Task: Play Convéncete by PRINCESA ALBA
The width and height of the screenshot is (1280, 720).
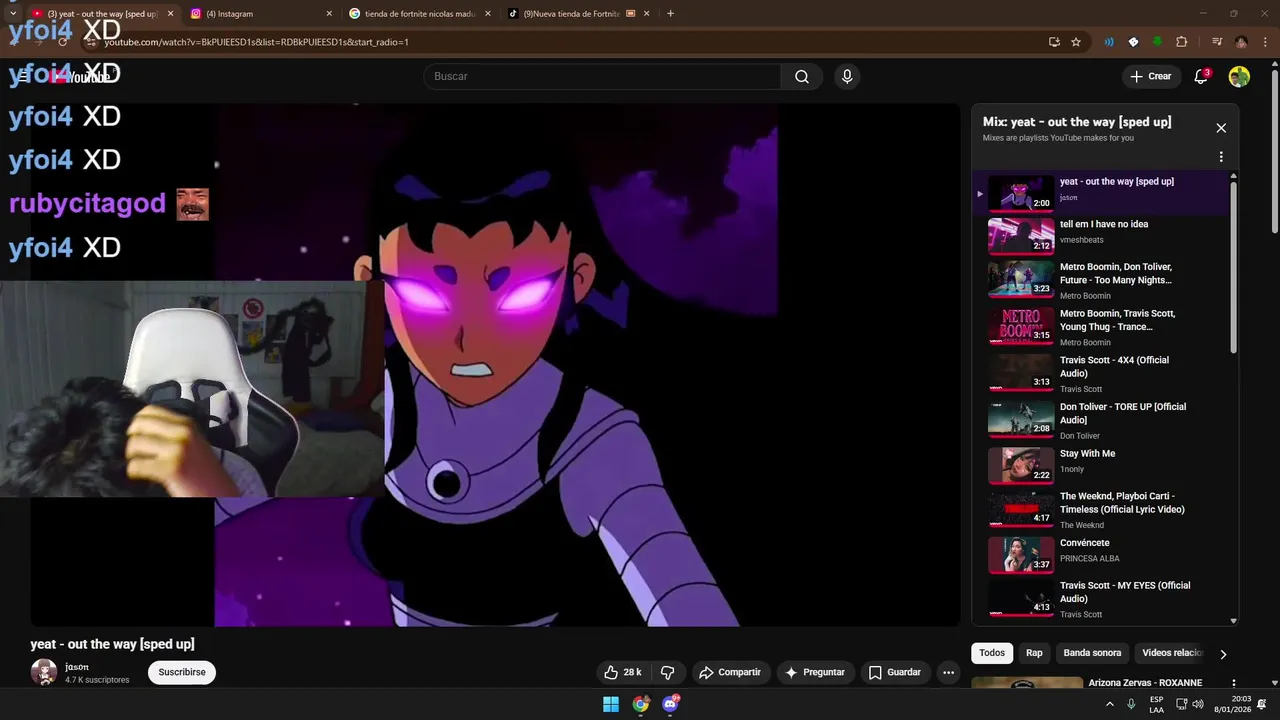Action: point(1100,554)
